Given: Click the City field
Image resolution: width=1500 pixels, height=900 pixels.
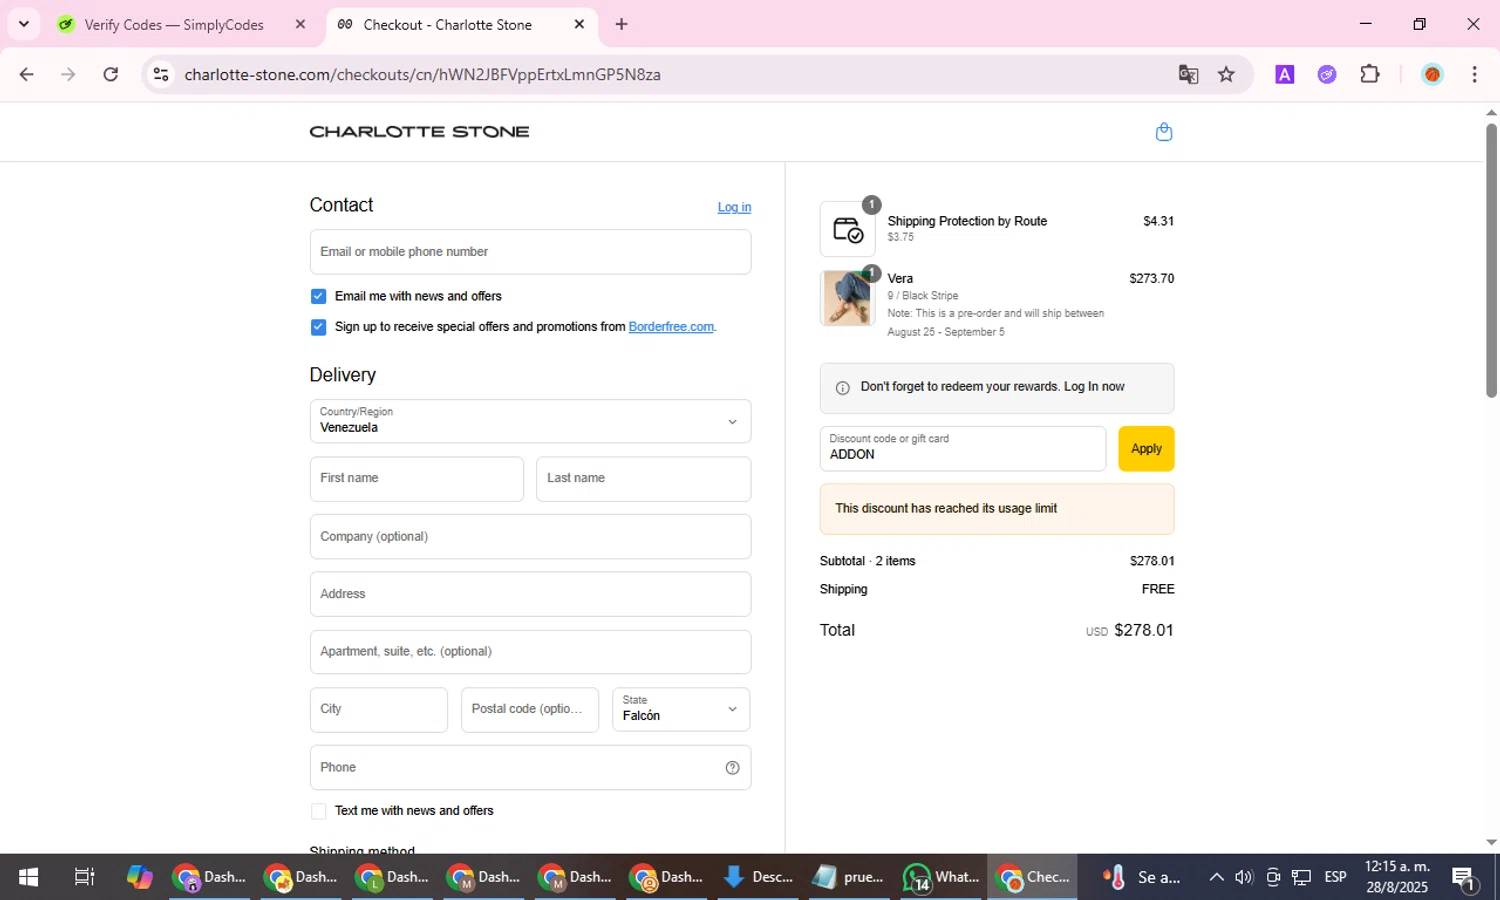Looking at the screenshot, I should click(379, 709).
